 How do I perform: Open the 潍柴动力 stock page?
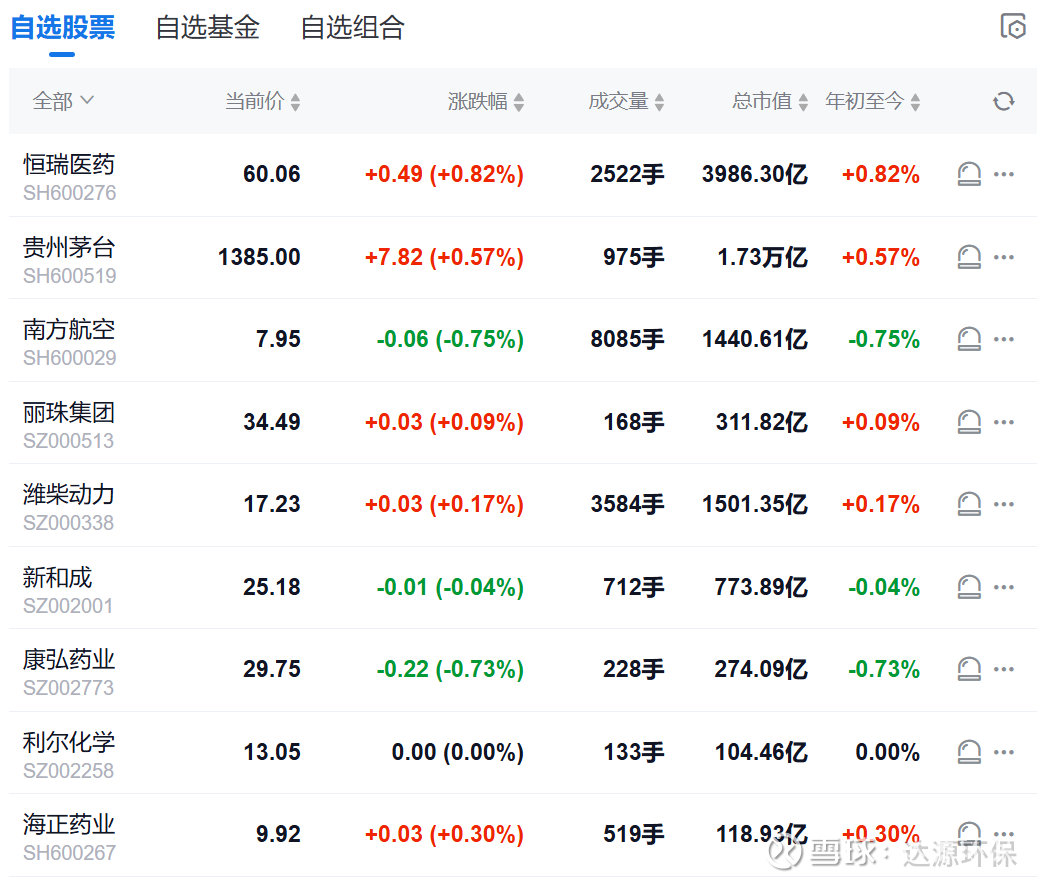click(69, 494)
